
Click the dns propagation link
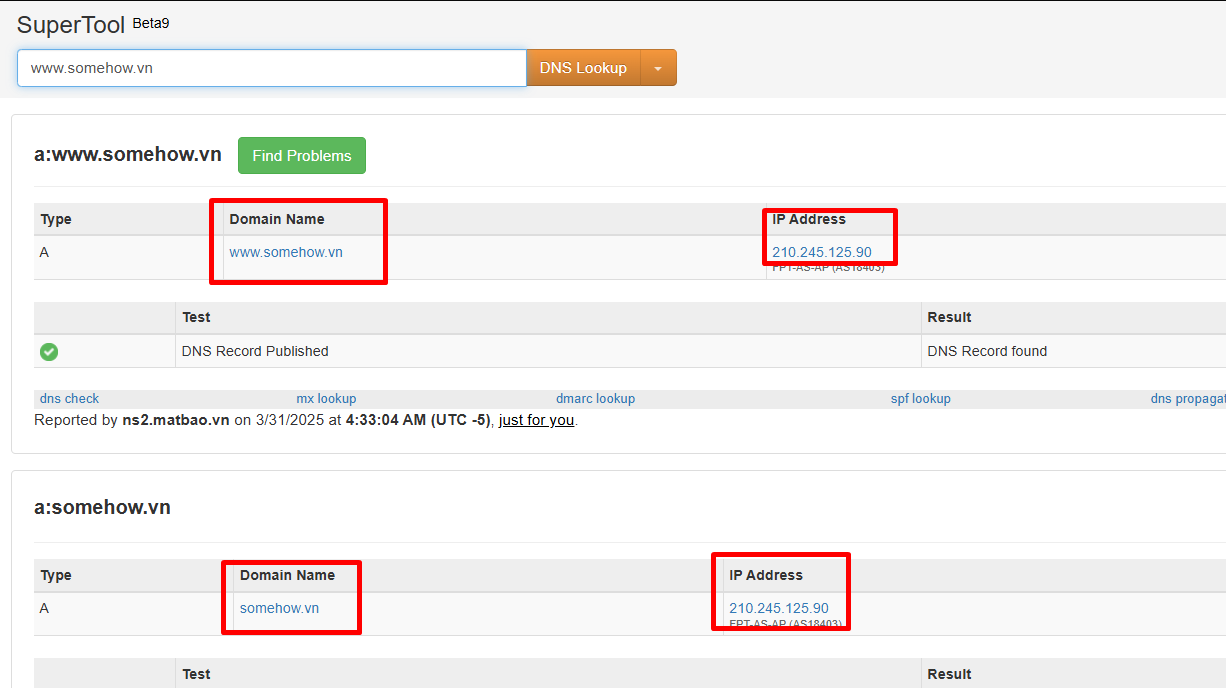pyautogui.click(x=1188, y=398)
